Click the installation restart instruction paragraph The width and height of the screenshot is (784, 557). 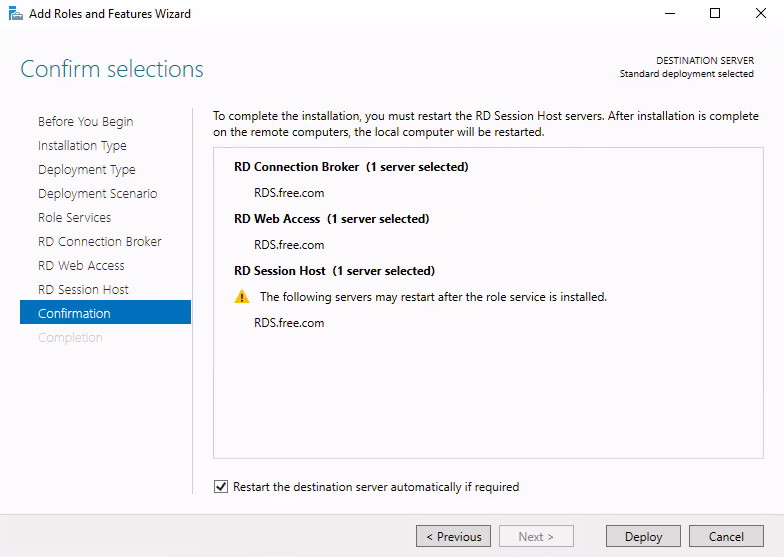486,124
